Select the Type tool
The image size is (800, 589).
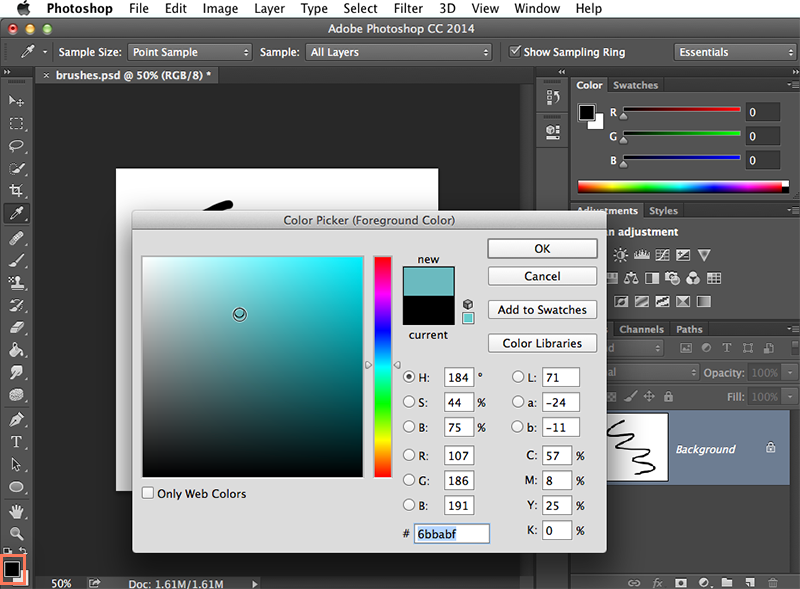tap(16, 443)
